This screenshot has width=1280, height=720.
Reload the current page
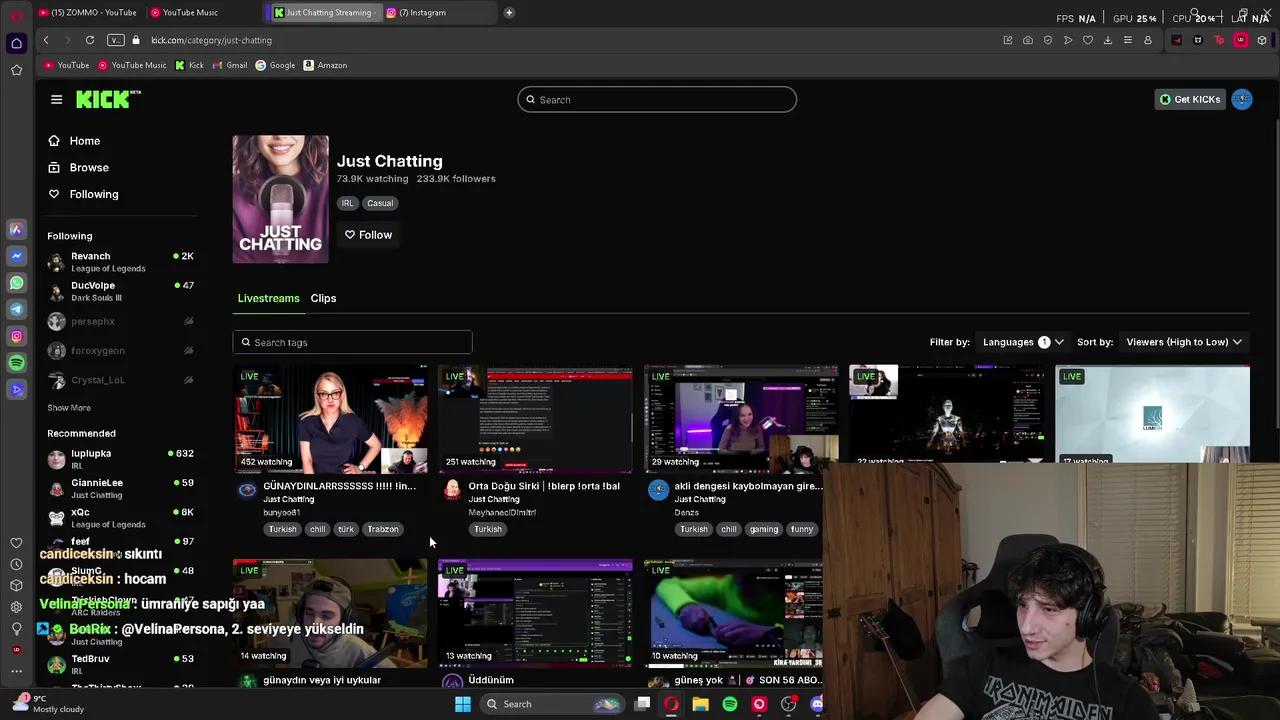tap(90, 40)
